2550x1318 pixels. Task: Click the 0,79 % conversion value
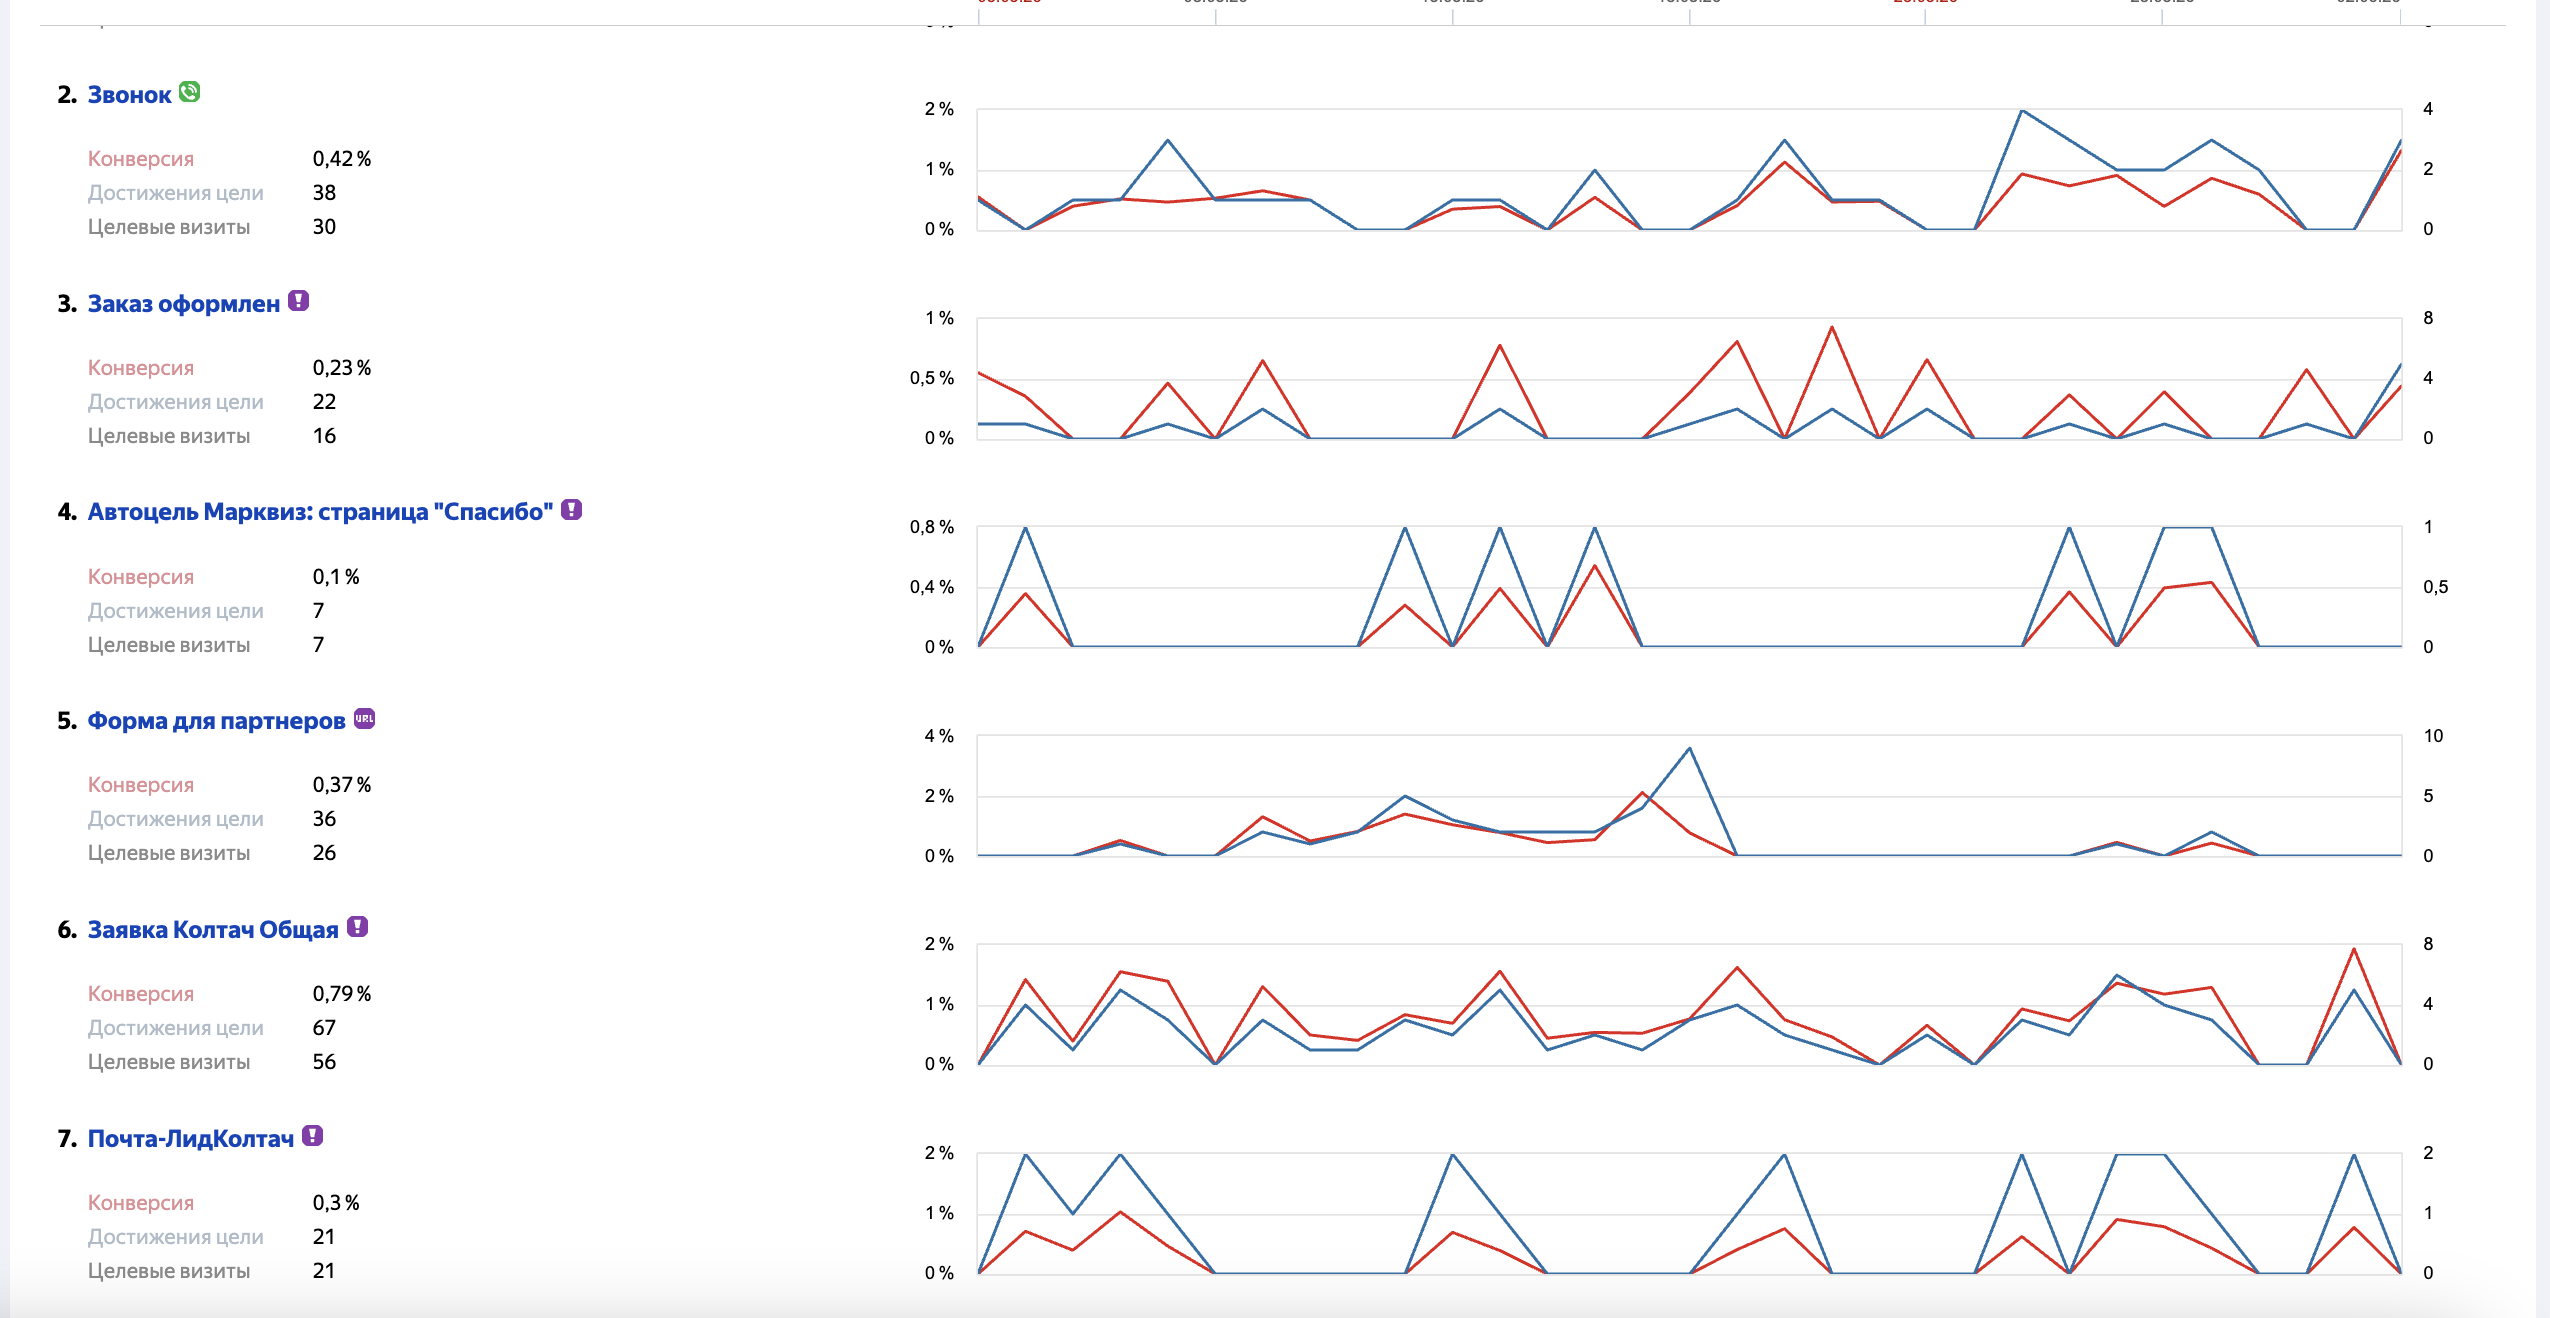[342, 994]
